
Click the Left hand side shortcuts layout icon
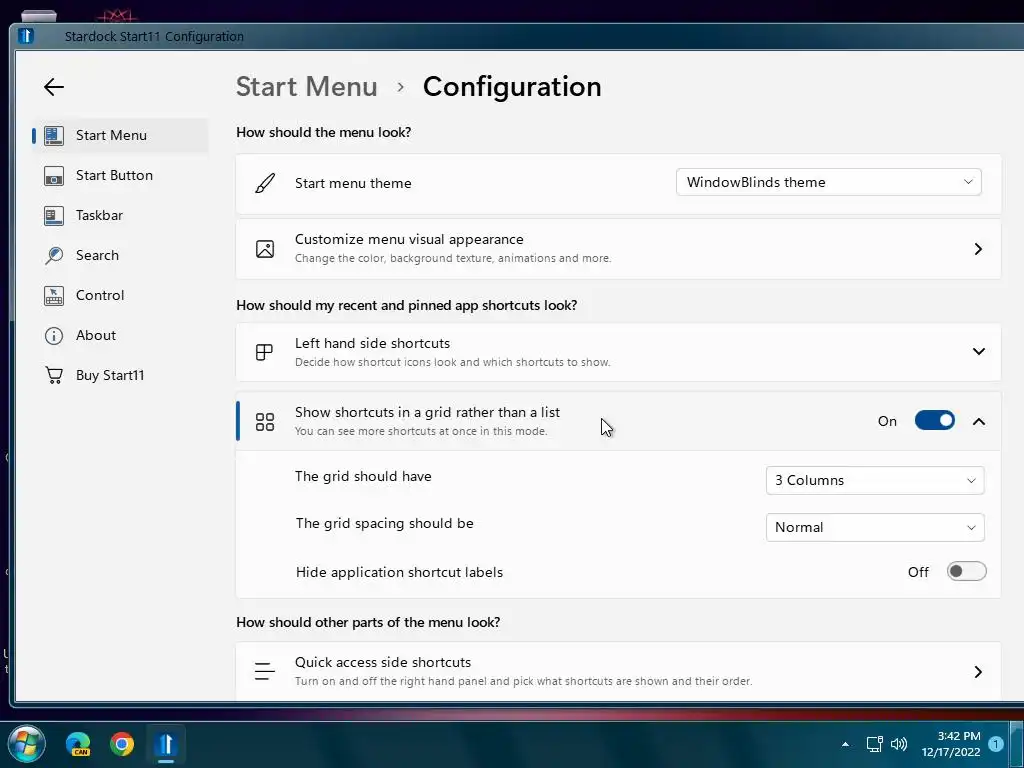(x=264, y=352)
